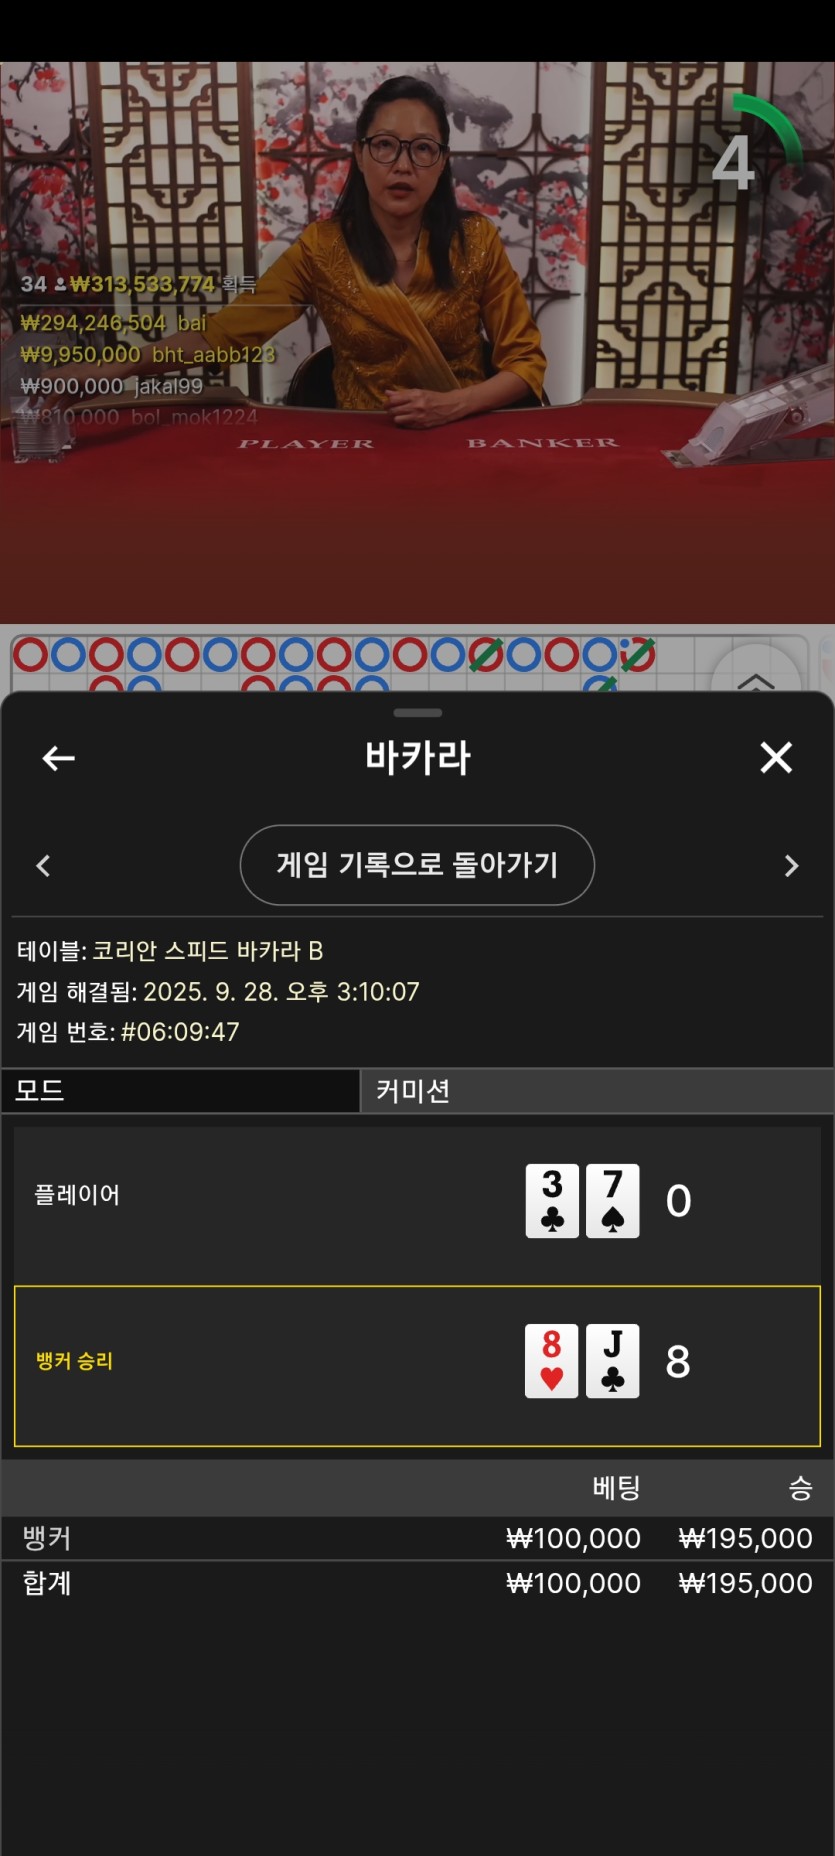Tap the 뱅커 승리 result row
This screenshot has width=835, height=1856.
[x=417, y=1366]
